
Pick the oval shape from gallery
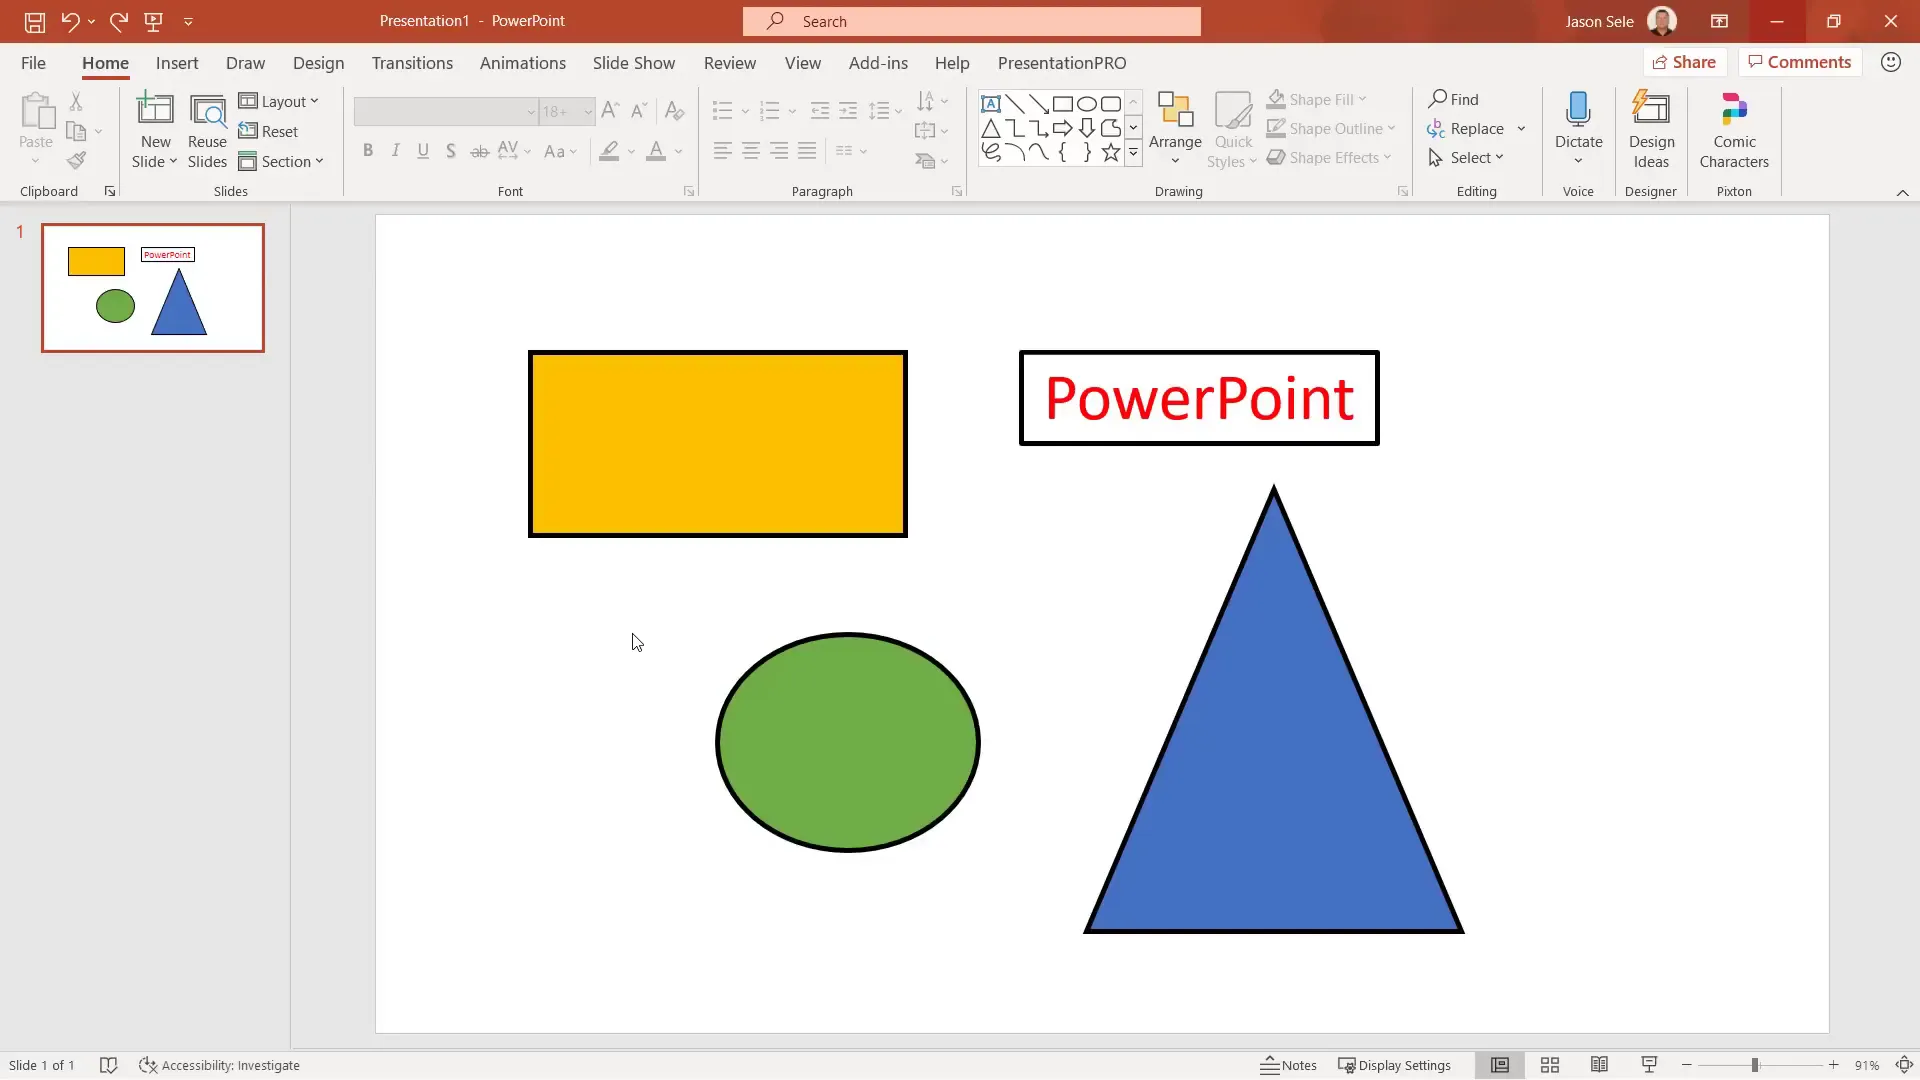(1086, 103)
